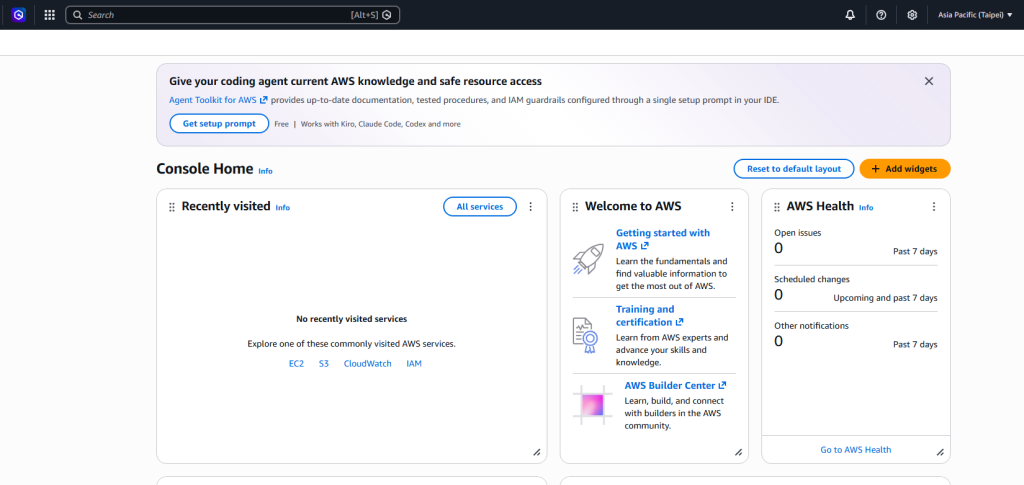
Task: Click the certificate icon
Action: tap(586, 336)
